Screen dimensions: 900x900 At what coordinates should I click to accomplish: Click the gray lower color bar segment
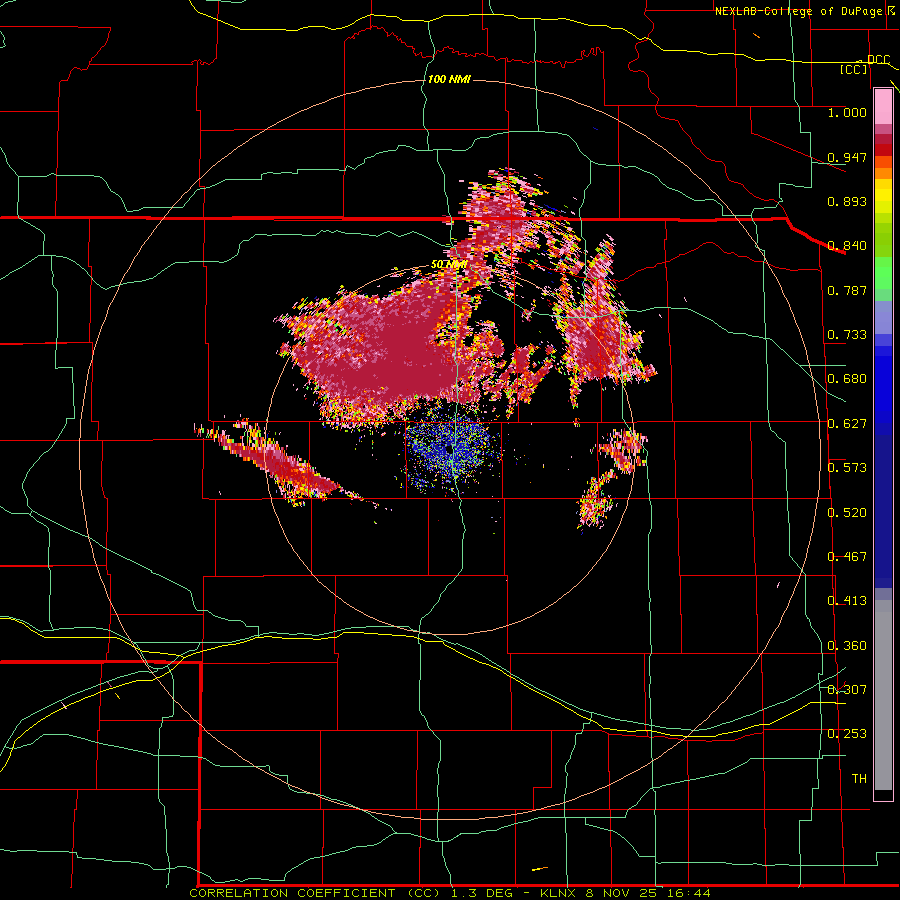point(883,695)
